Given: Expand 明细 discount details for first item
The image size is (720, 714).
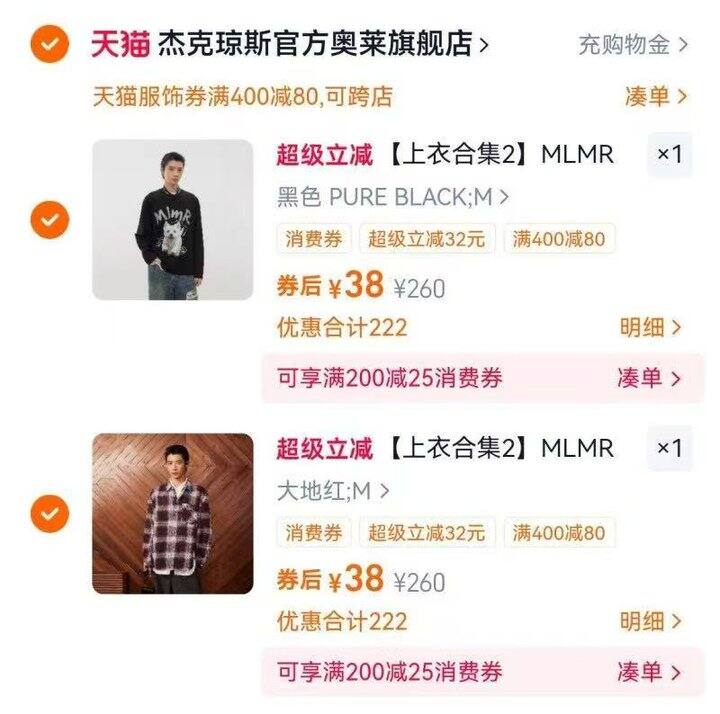Looking at the screenshot, I should (650, 328).
